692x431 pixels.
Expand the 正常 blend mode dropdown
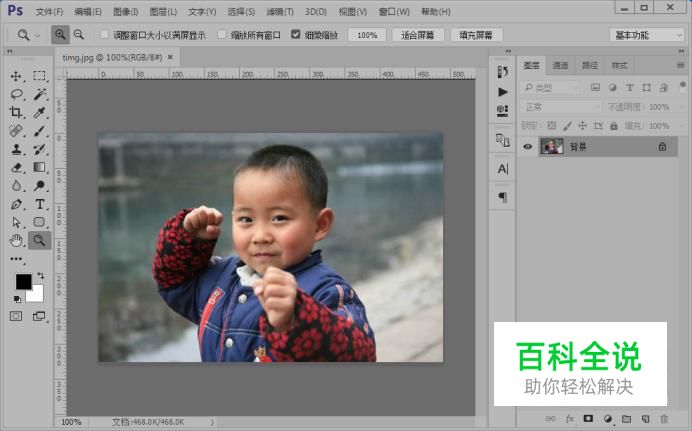pyautogui.click(x=560, y=107)
